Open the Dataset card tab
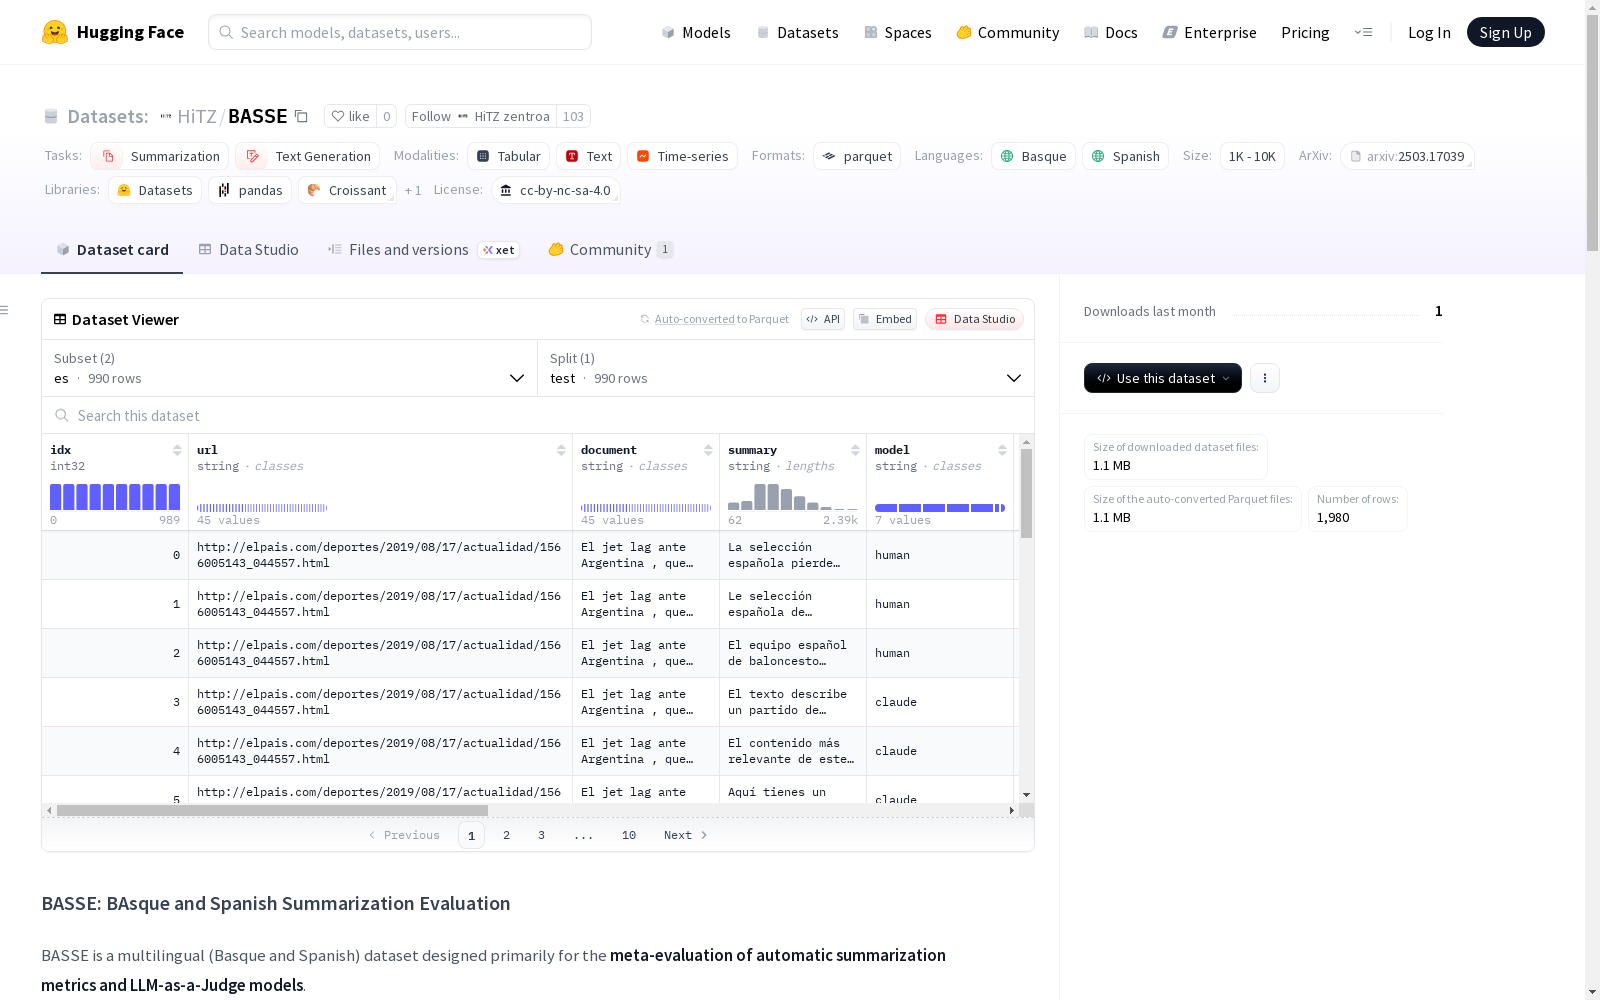The image size is (1600, 1000). pos(112,250)
